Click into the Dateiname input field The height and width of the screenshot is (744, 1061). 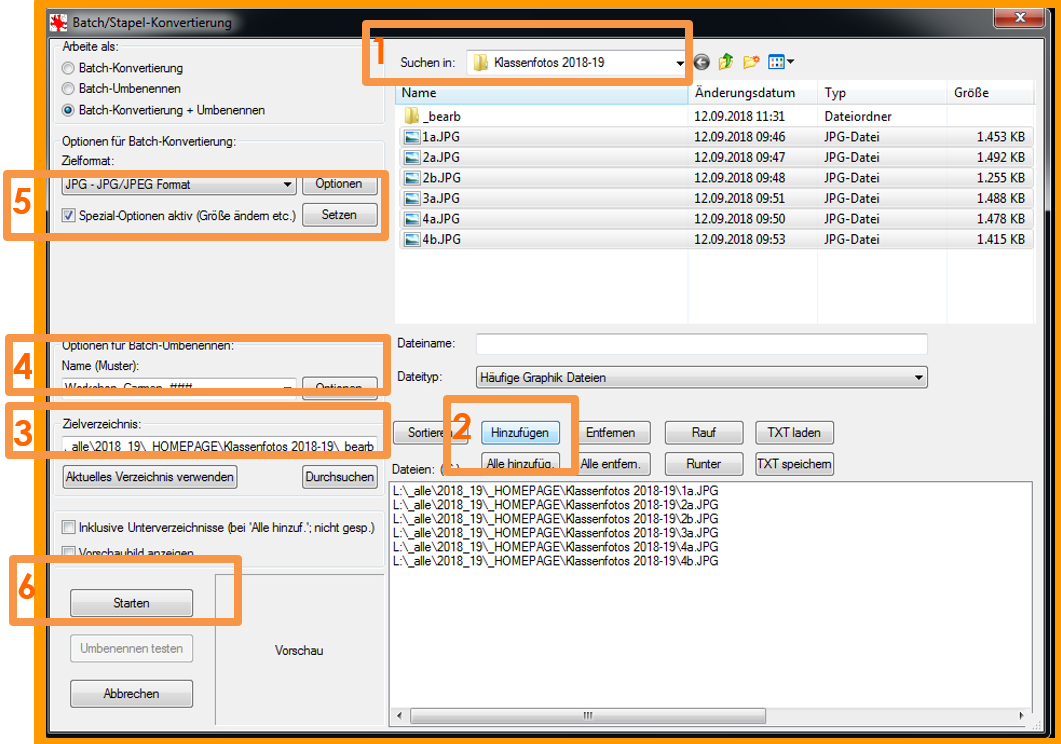pyautogui.click(x=701, y=344)
